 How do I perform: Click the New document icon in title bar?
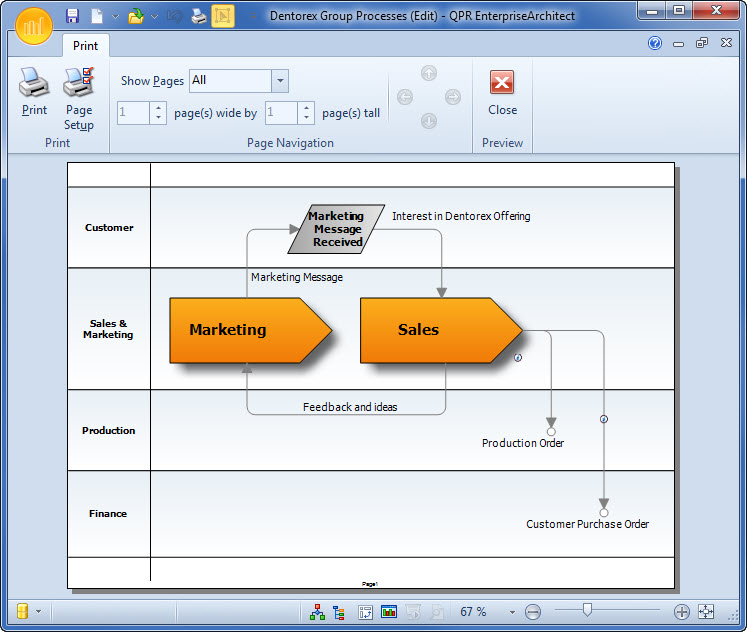[97, 16]
